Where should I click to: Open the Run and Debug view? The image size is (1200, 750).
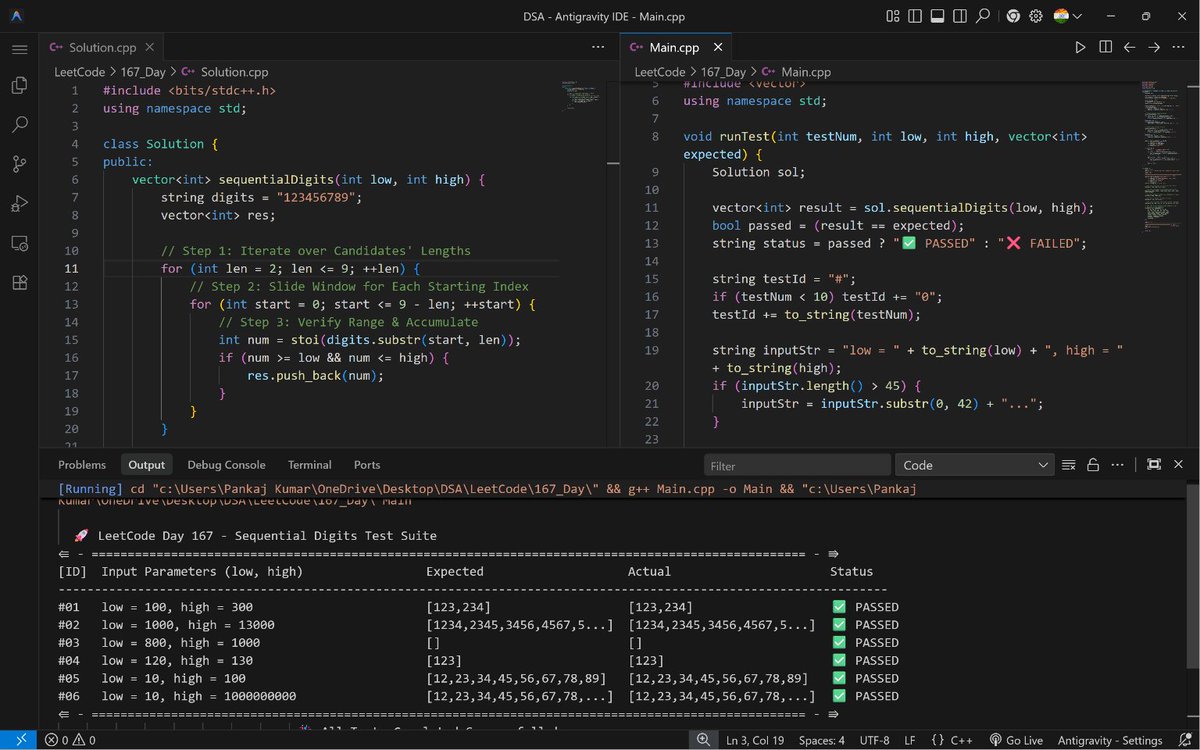pos(19,204)
